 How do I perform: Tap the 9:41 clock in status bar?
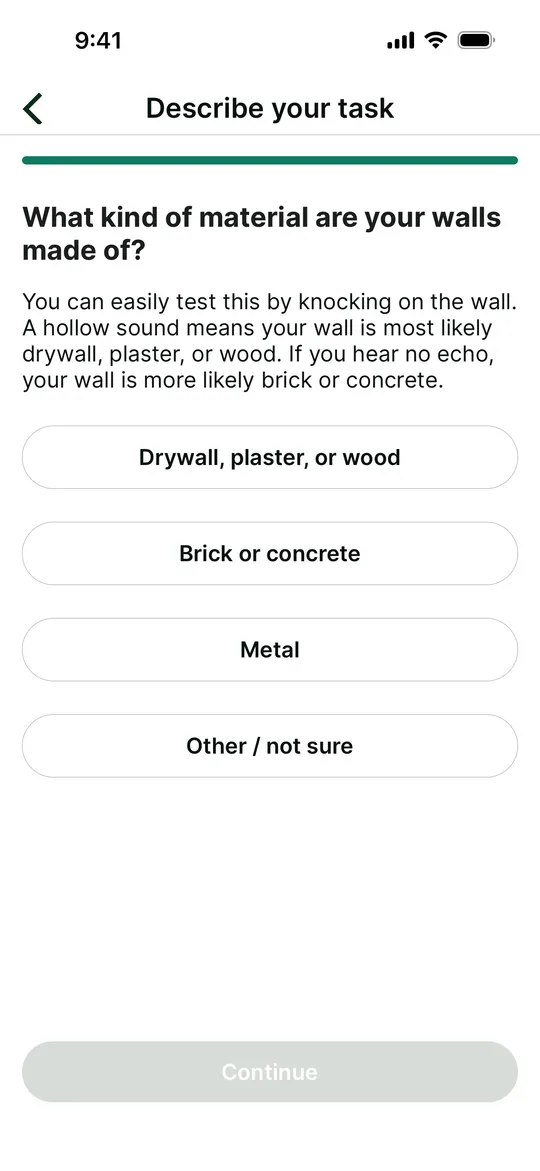(x=99, y=40)
